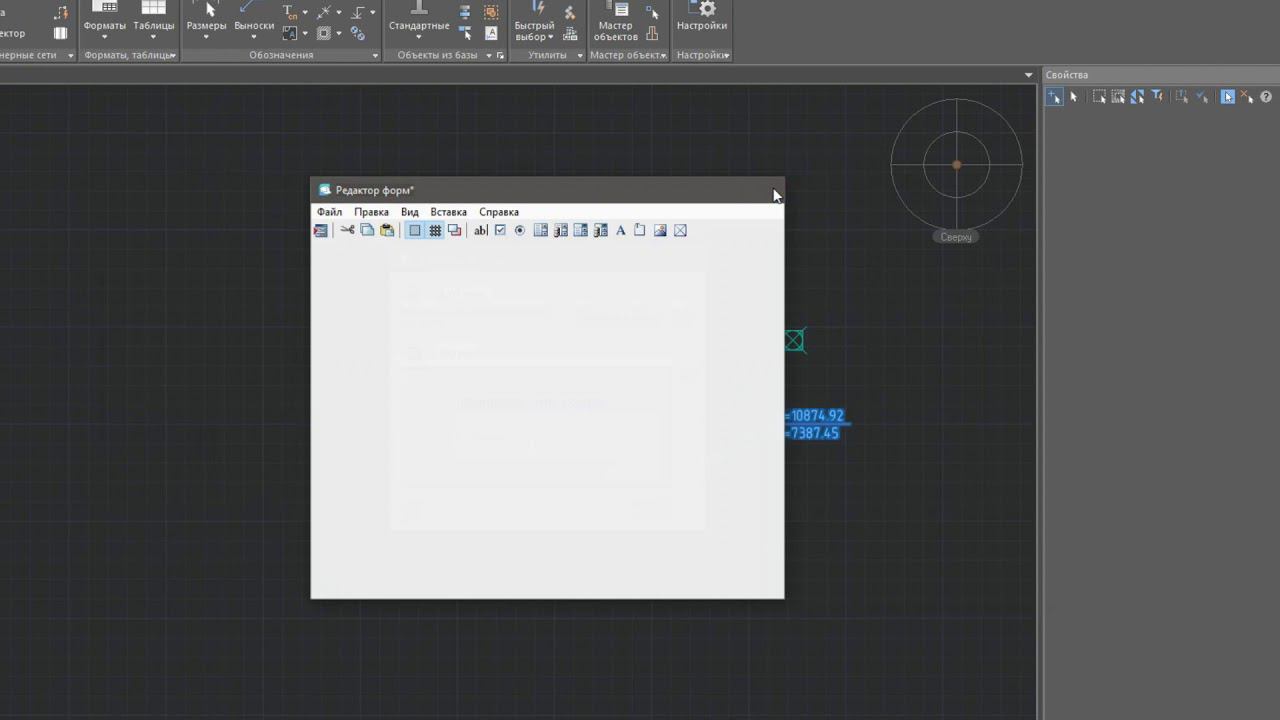Insert a text label using the A icon
Screen dimensions: 1280x720
click(x=620, y=230)
